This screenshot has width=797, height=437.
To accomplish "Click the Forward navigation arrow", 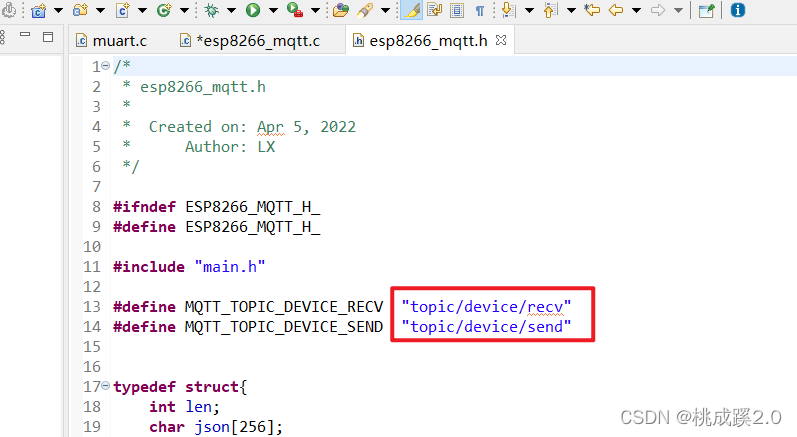I will click(x=658, y=10).
